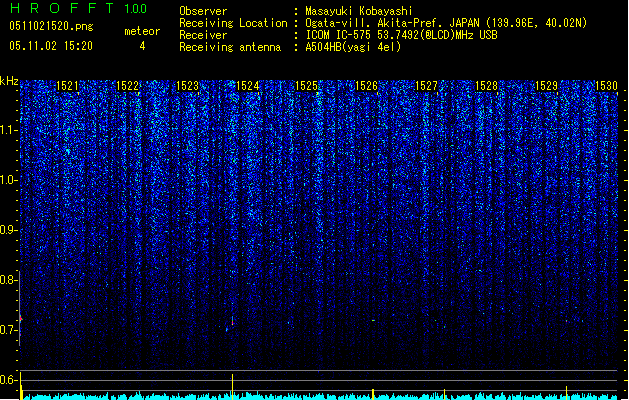The height and width of the screenshot is (400, 629).
Task: Click the Receiver label
Action: coord(203,35)
